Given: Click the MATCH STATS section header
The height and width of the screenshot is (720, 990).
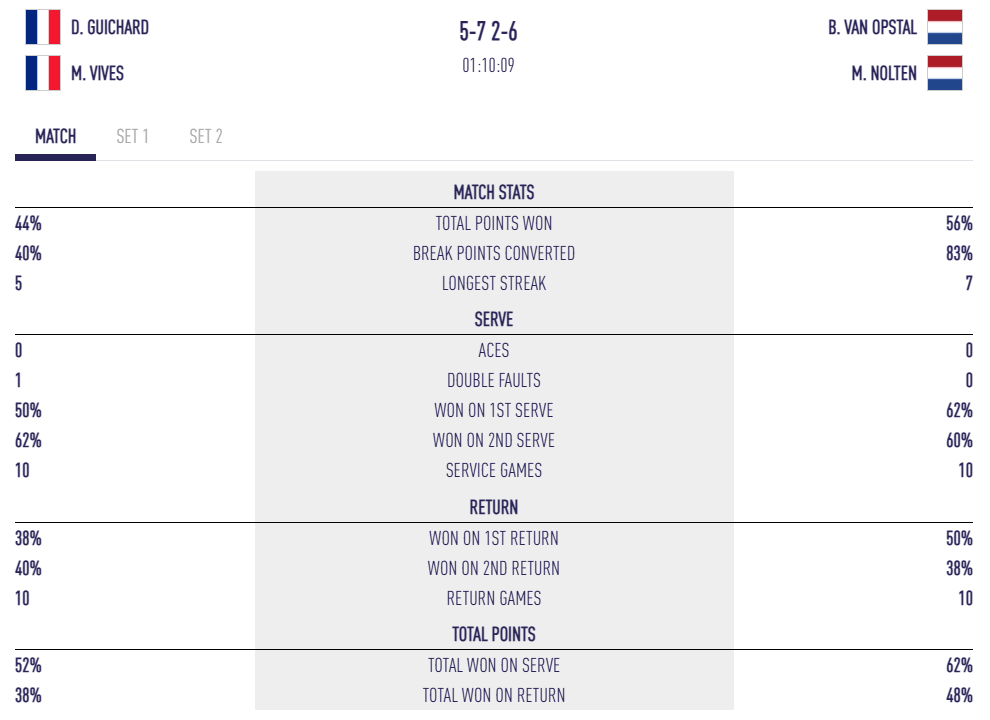Looking at the screenshot, I should coord(494,193).
